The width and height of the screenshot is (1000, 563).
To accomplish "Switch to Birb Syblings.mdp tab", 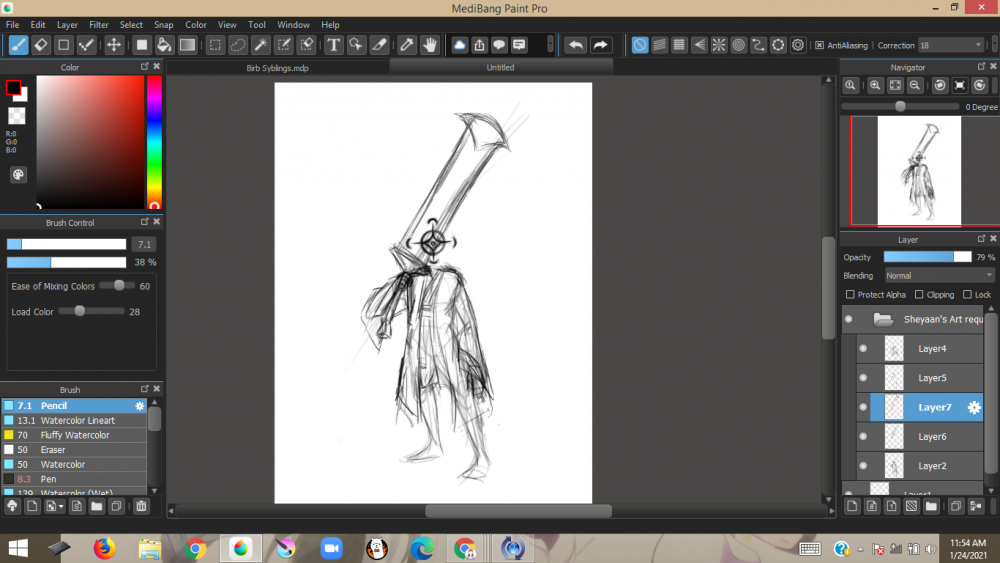I will coord(277,68).
